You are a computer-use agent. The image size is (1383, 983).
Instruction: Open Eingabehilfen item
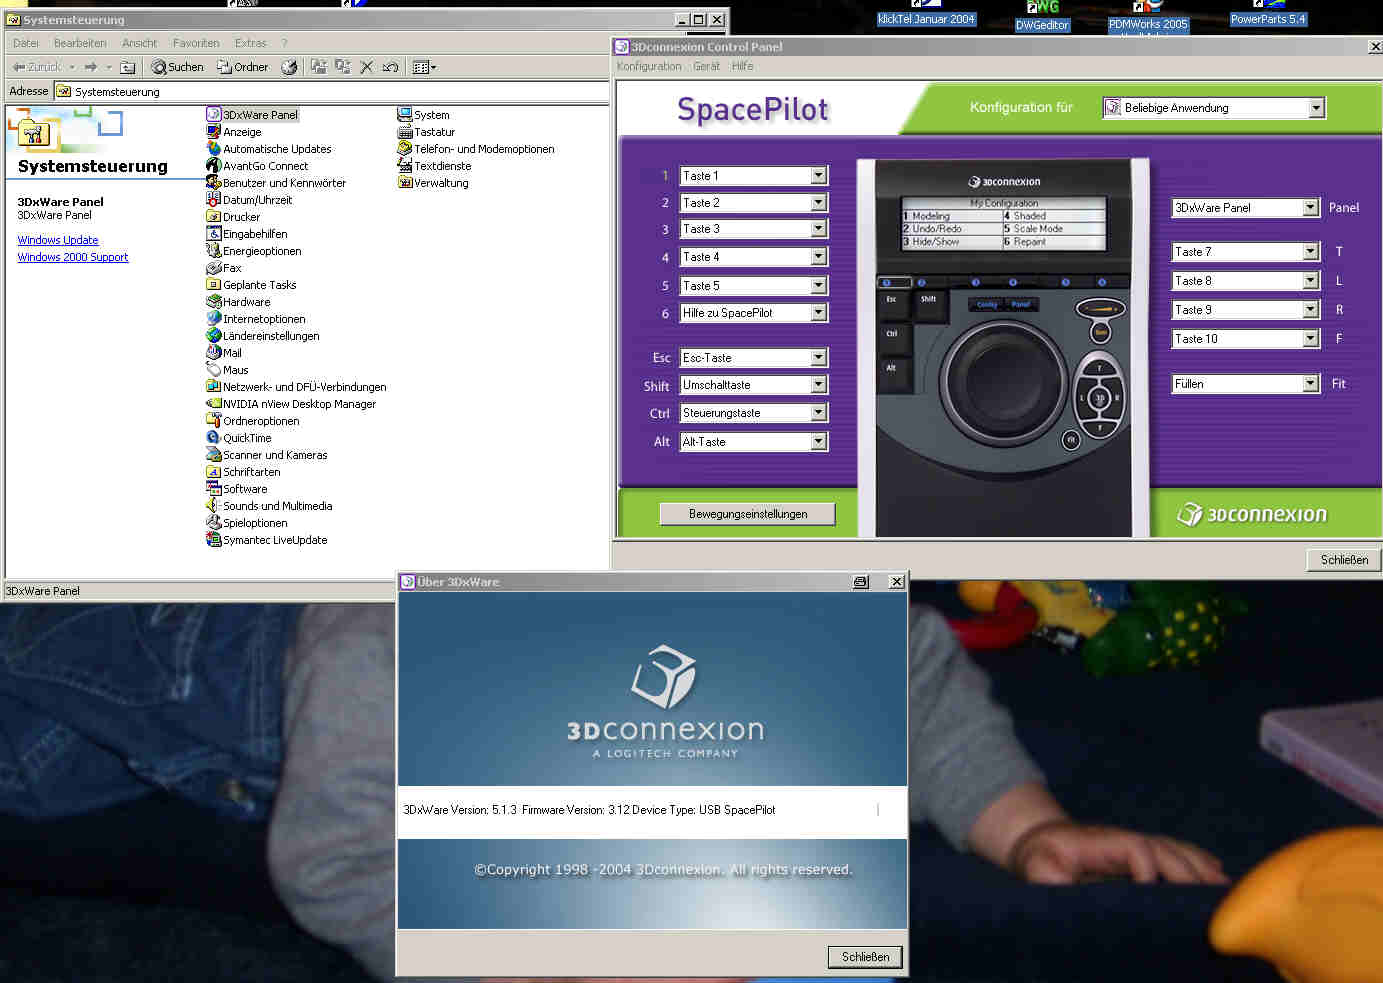247,234
